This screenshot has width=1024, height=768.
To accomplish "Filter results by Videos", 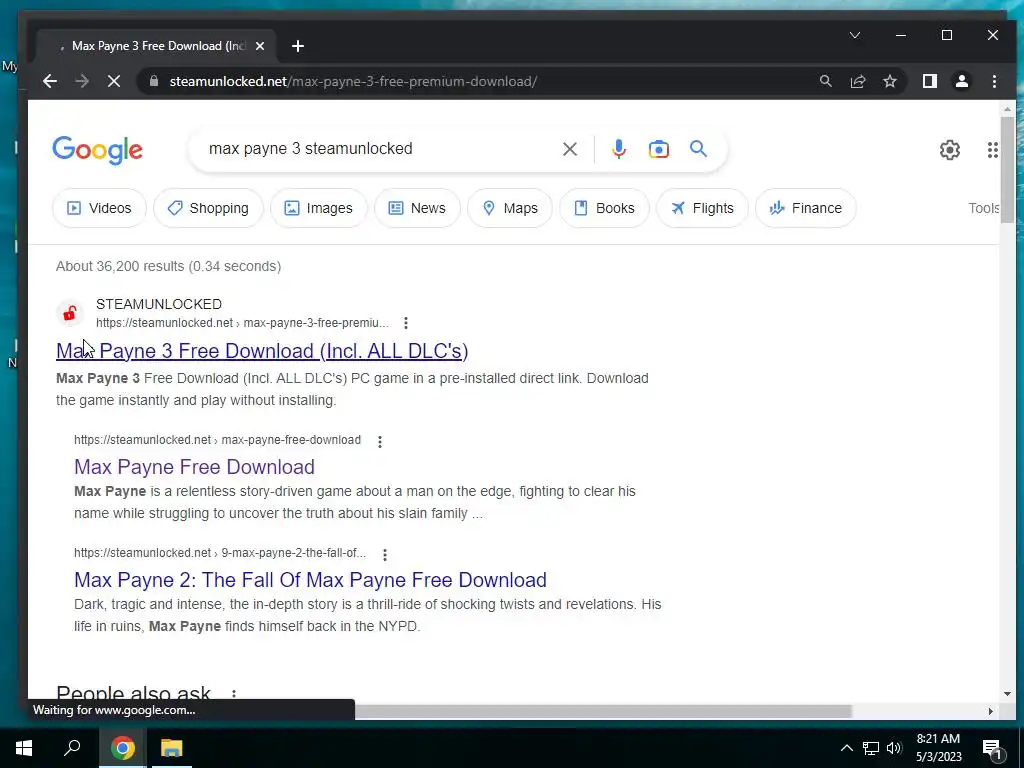I will tap(99, 208).
